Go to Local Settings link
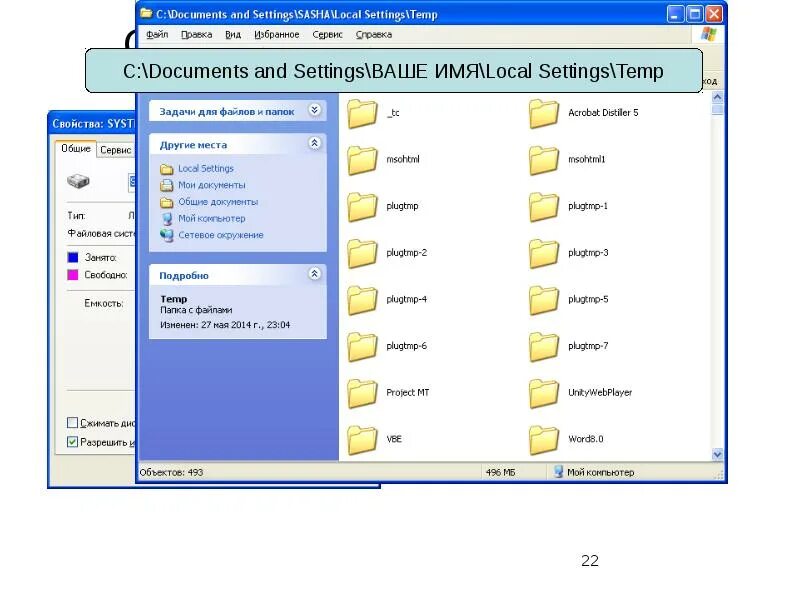The image size is (800, 600). click(206, 168)
